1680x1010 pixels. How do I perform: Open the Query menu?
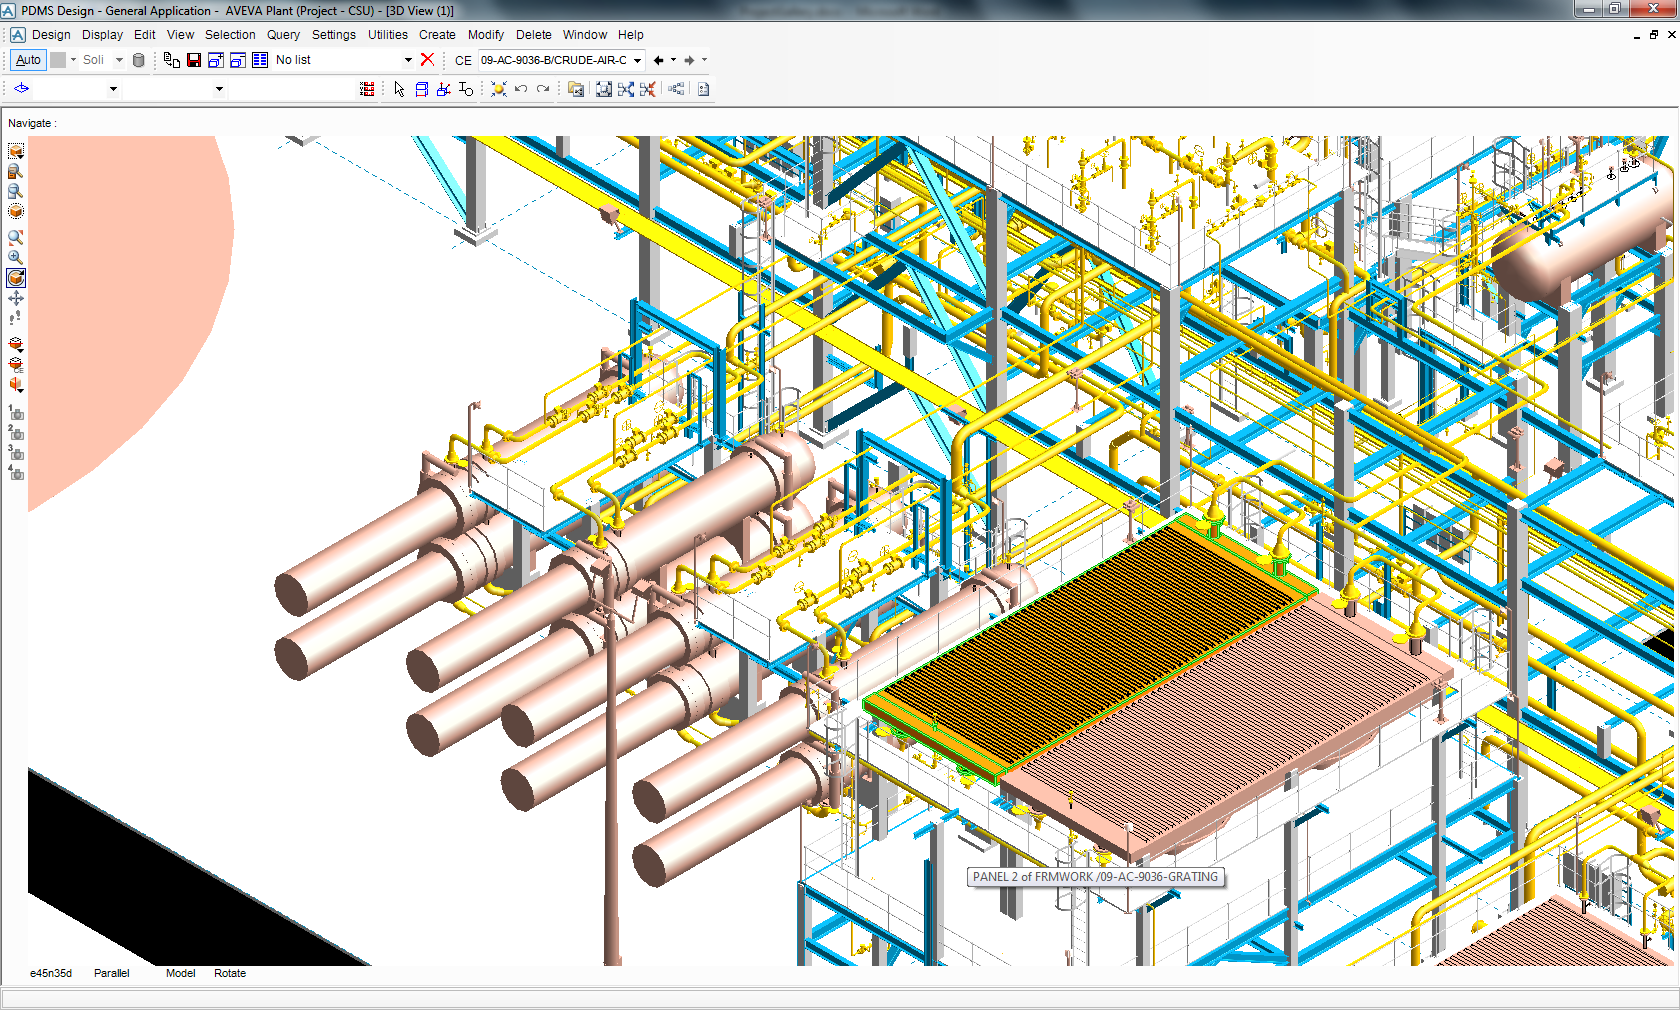tap(283, 35)
